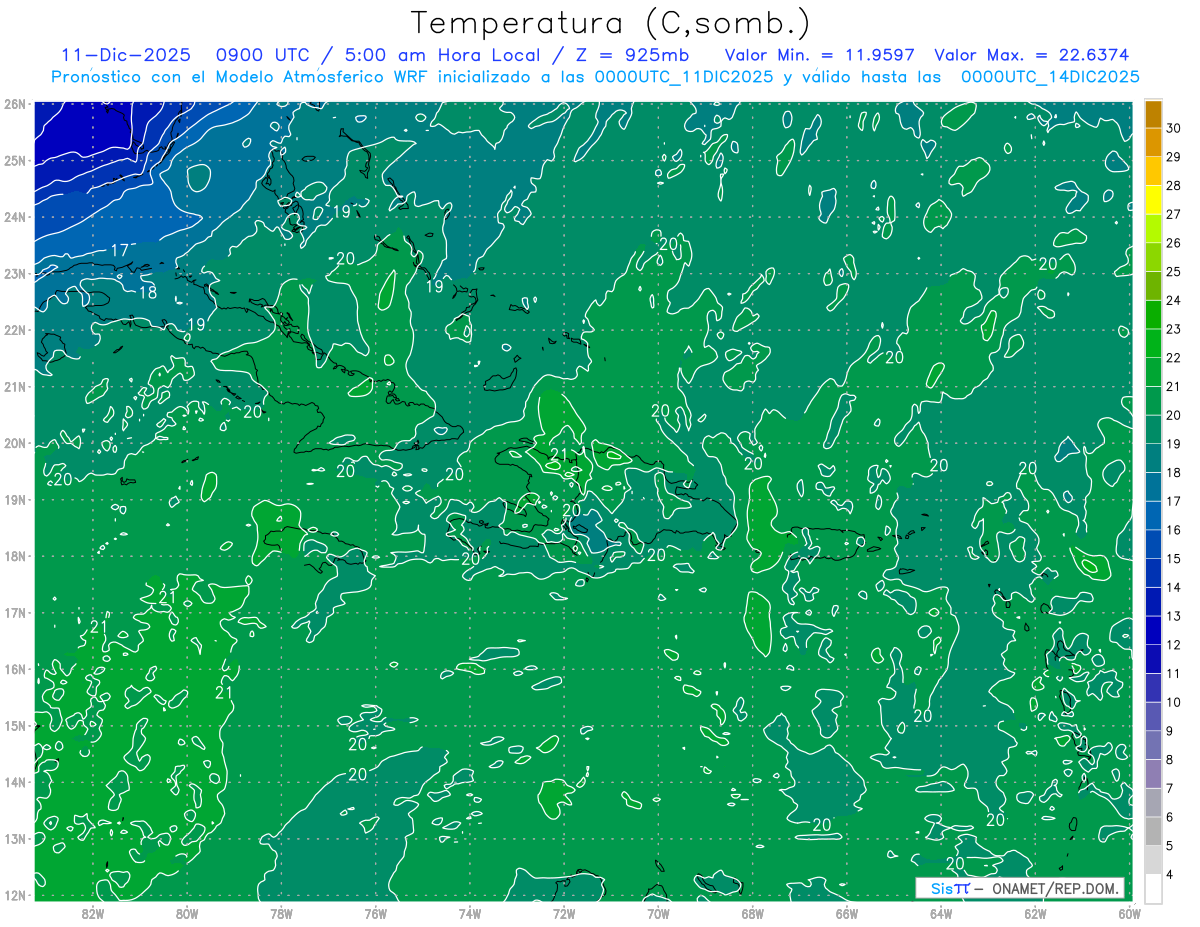1200x927 pixels.
Task: Click the '78W' longitude axis label
Action: pyautogui.click(x=281, y=913)
